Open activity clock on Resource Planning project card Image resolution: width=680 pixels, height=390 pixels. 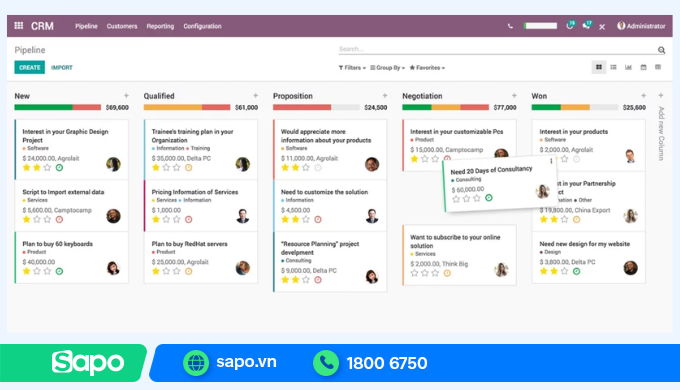pos(318,280)
